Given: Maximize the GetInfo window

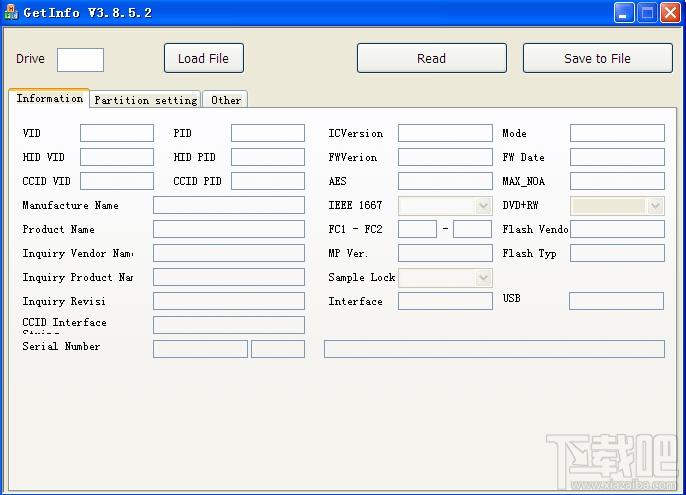Looking at the screenshot, I should [647, 12].
